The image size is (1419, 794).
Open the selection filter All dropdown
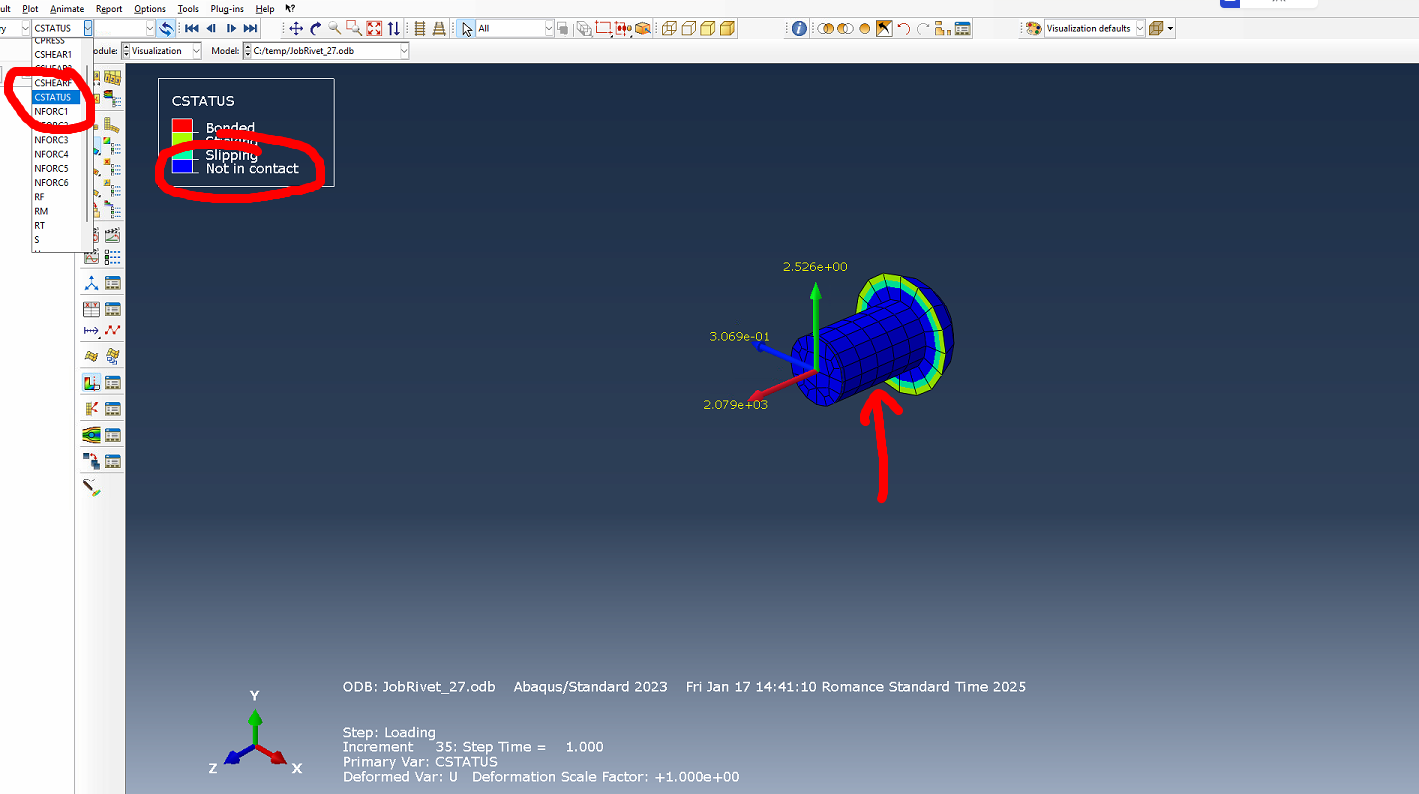pyautogui.click(x=549, y=28)
